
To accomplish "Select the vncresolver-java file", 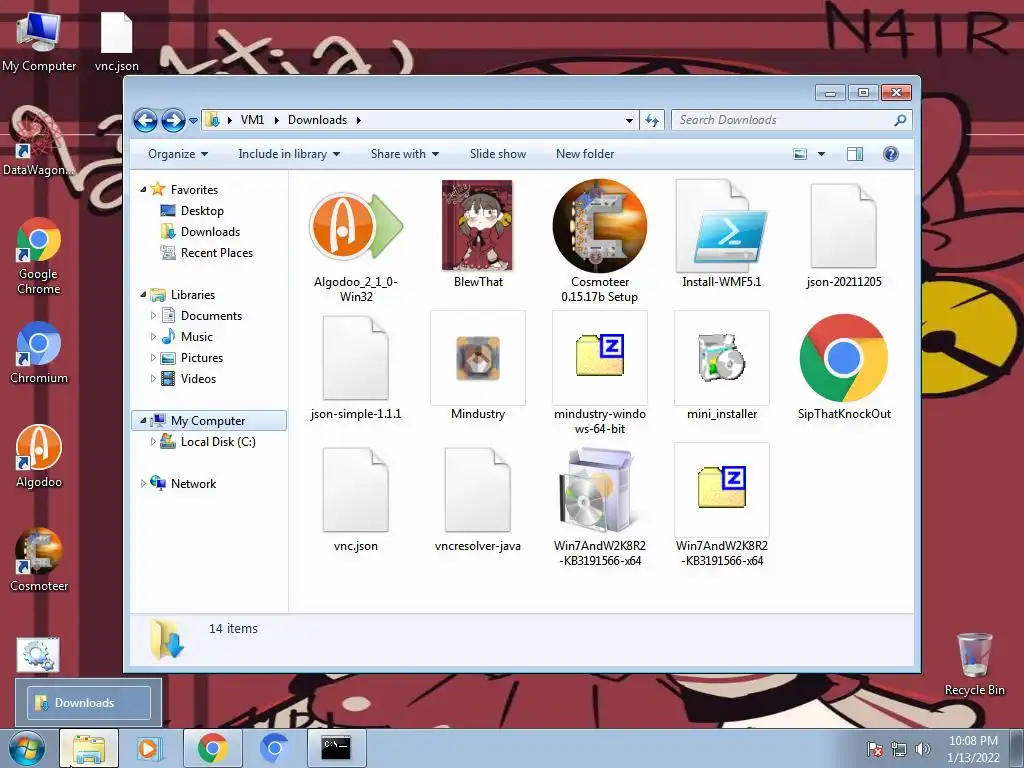I will click(478, 499).
